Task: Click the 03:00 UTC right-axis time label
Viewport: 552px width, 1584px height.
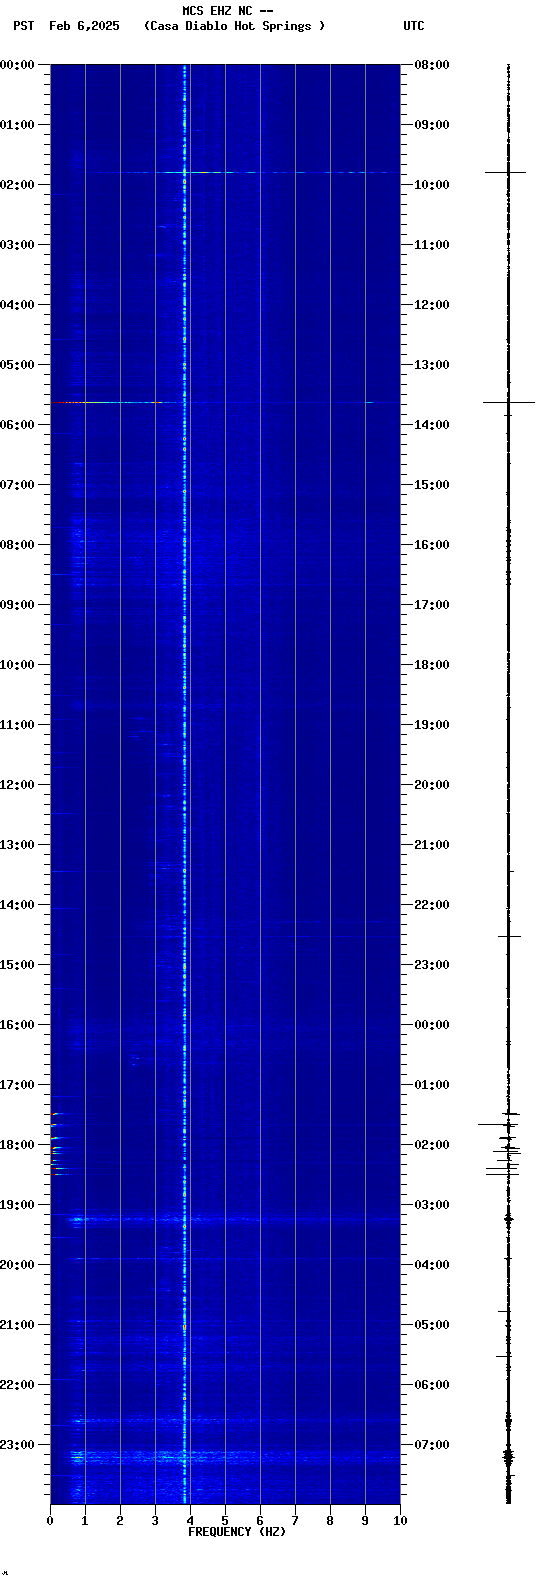Action: pyautogui.click(x=432, y=1205)
